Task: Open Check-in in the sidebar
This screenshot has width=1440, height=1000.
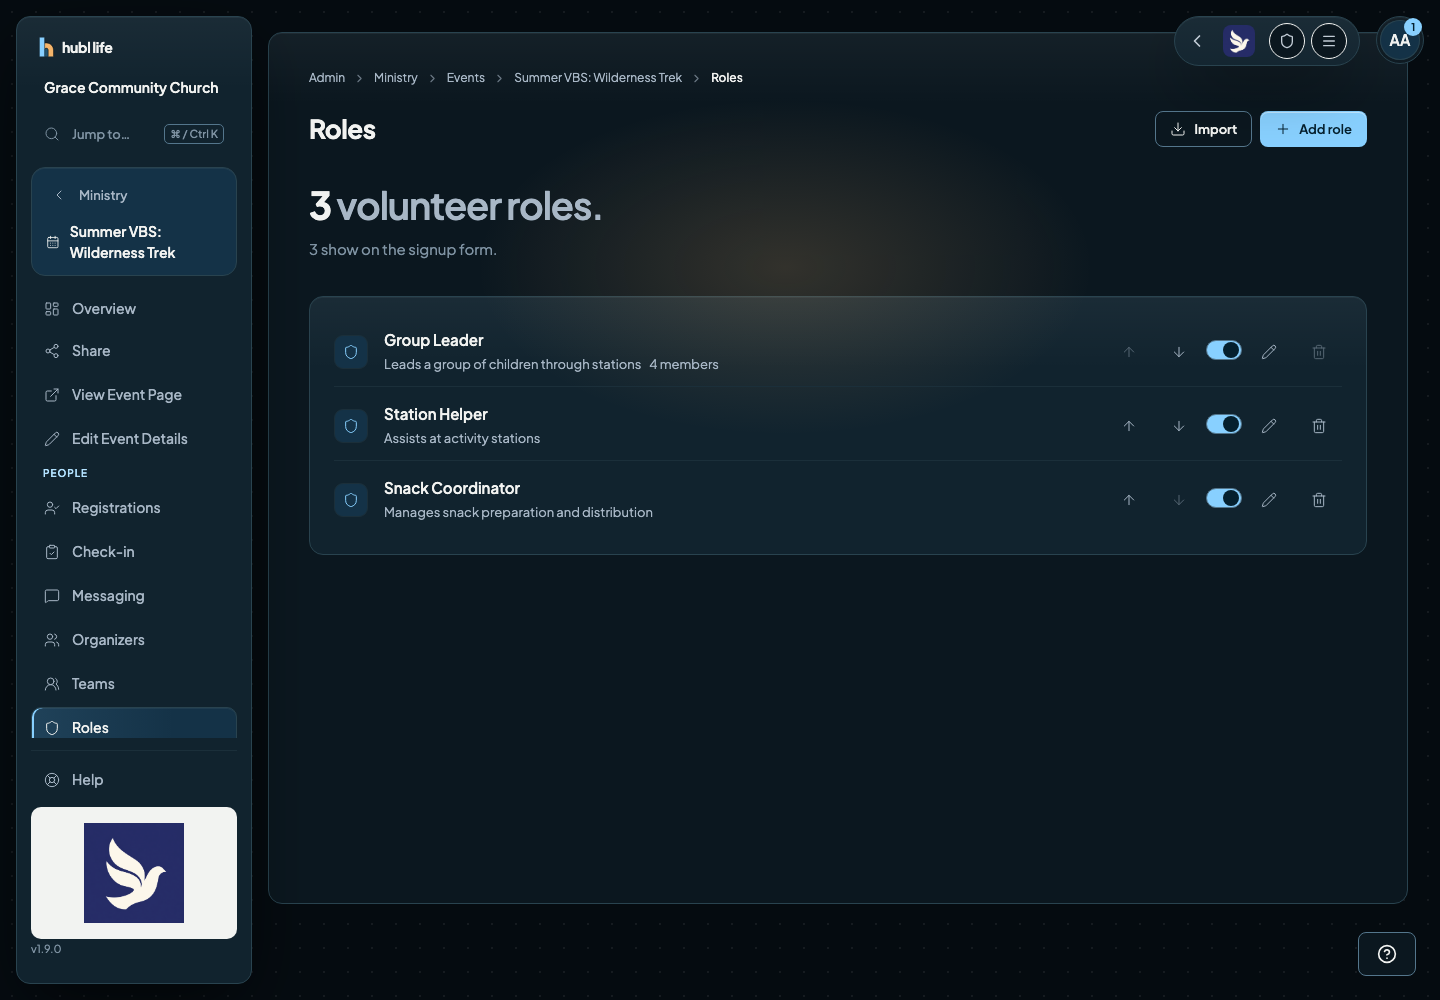Action: 134,552
